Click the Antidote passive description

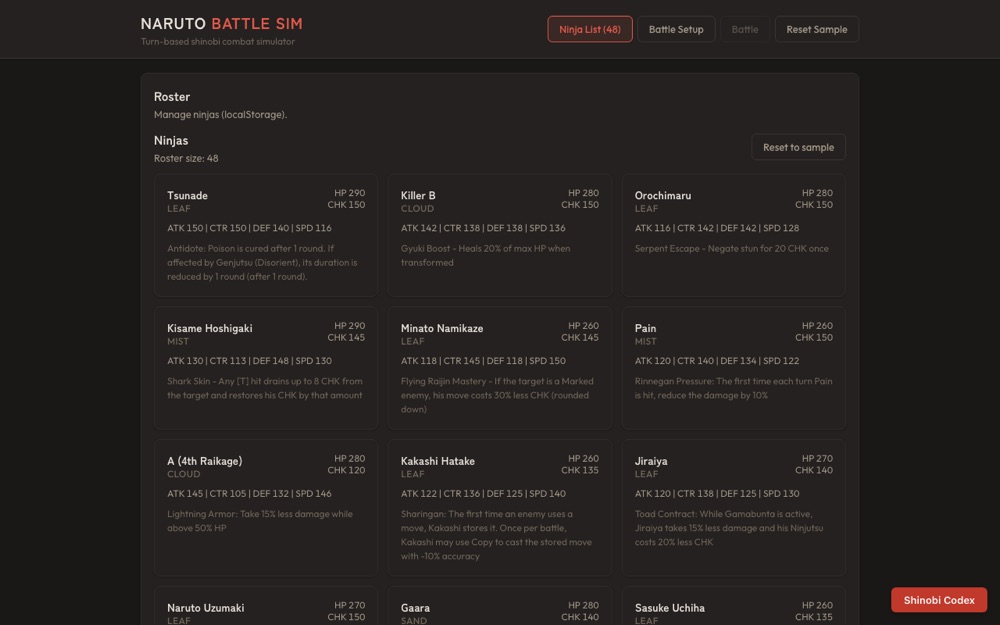262,262
